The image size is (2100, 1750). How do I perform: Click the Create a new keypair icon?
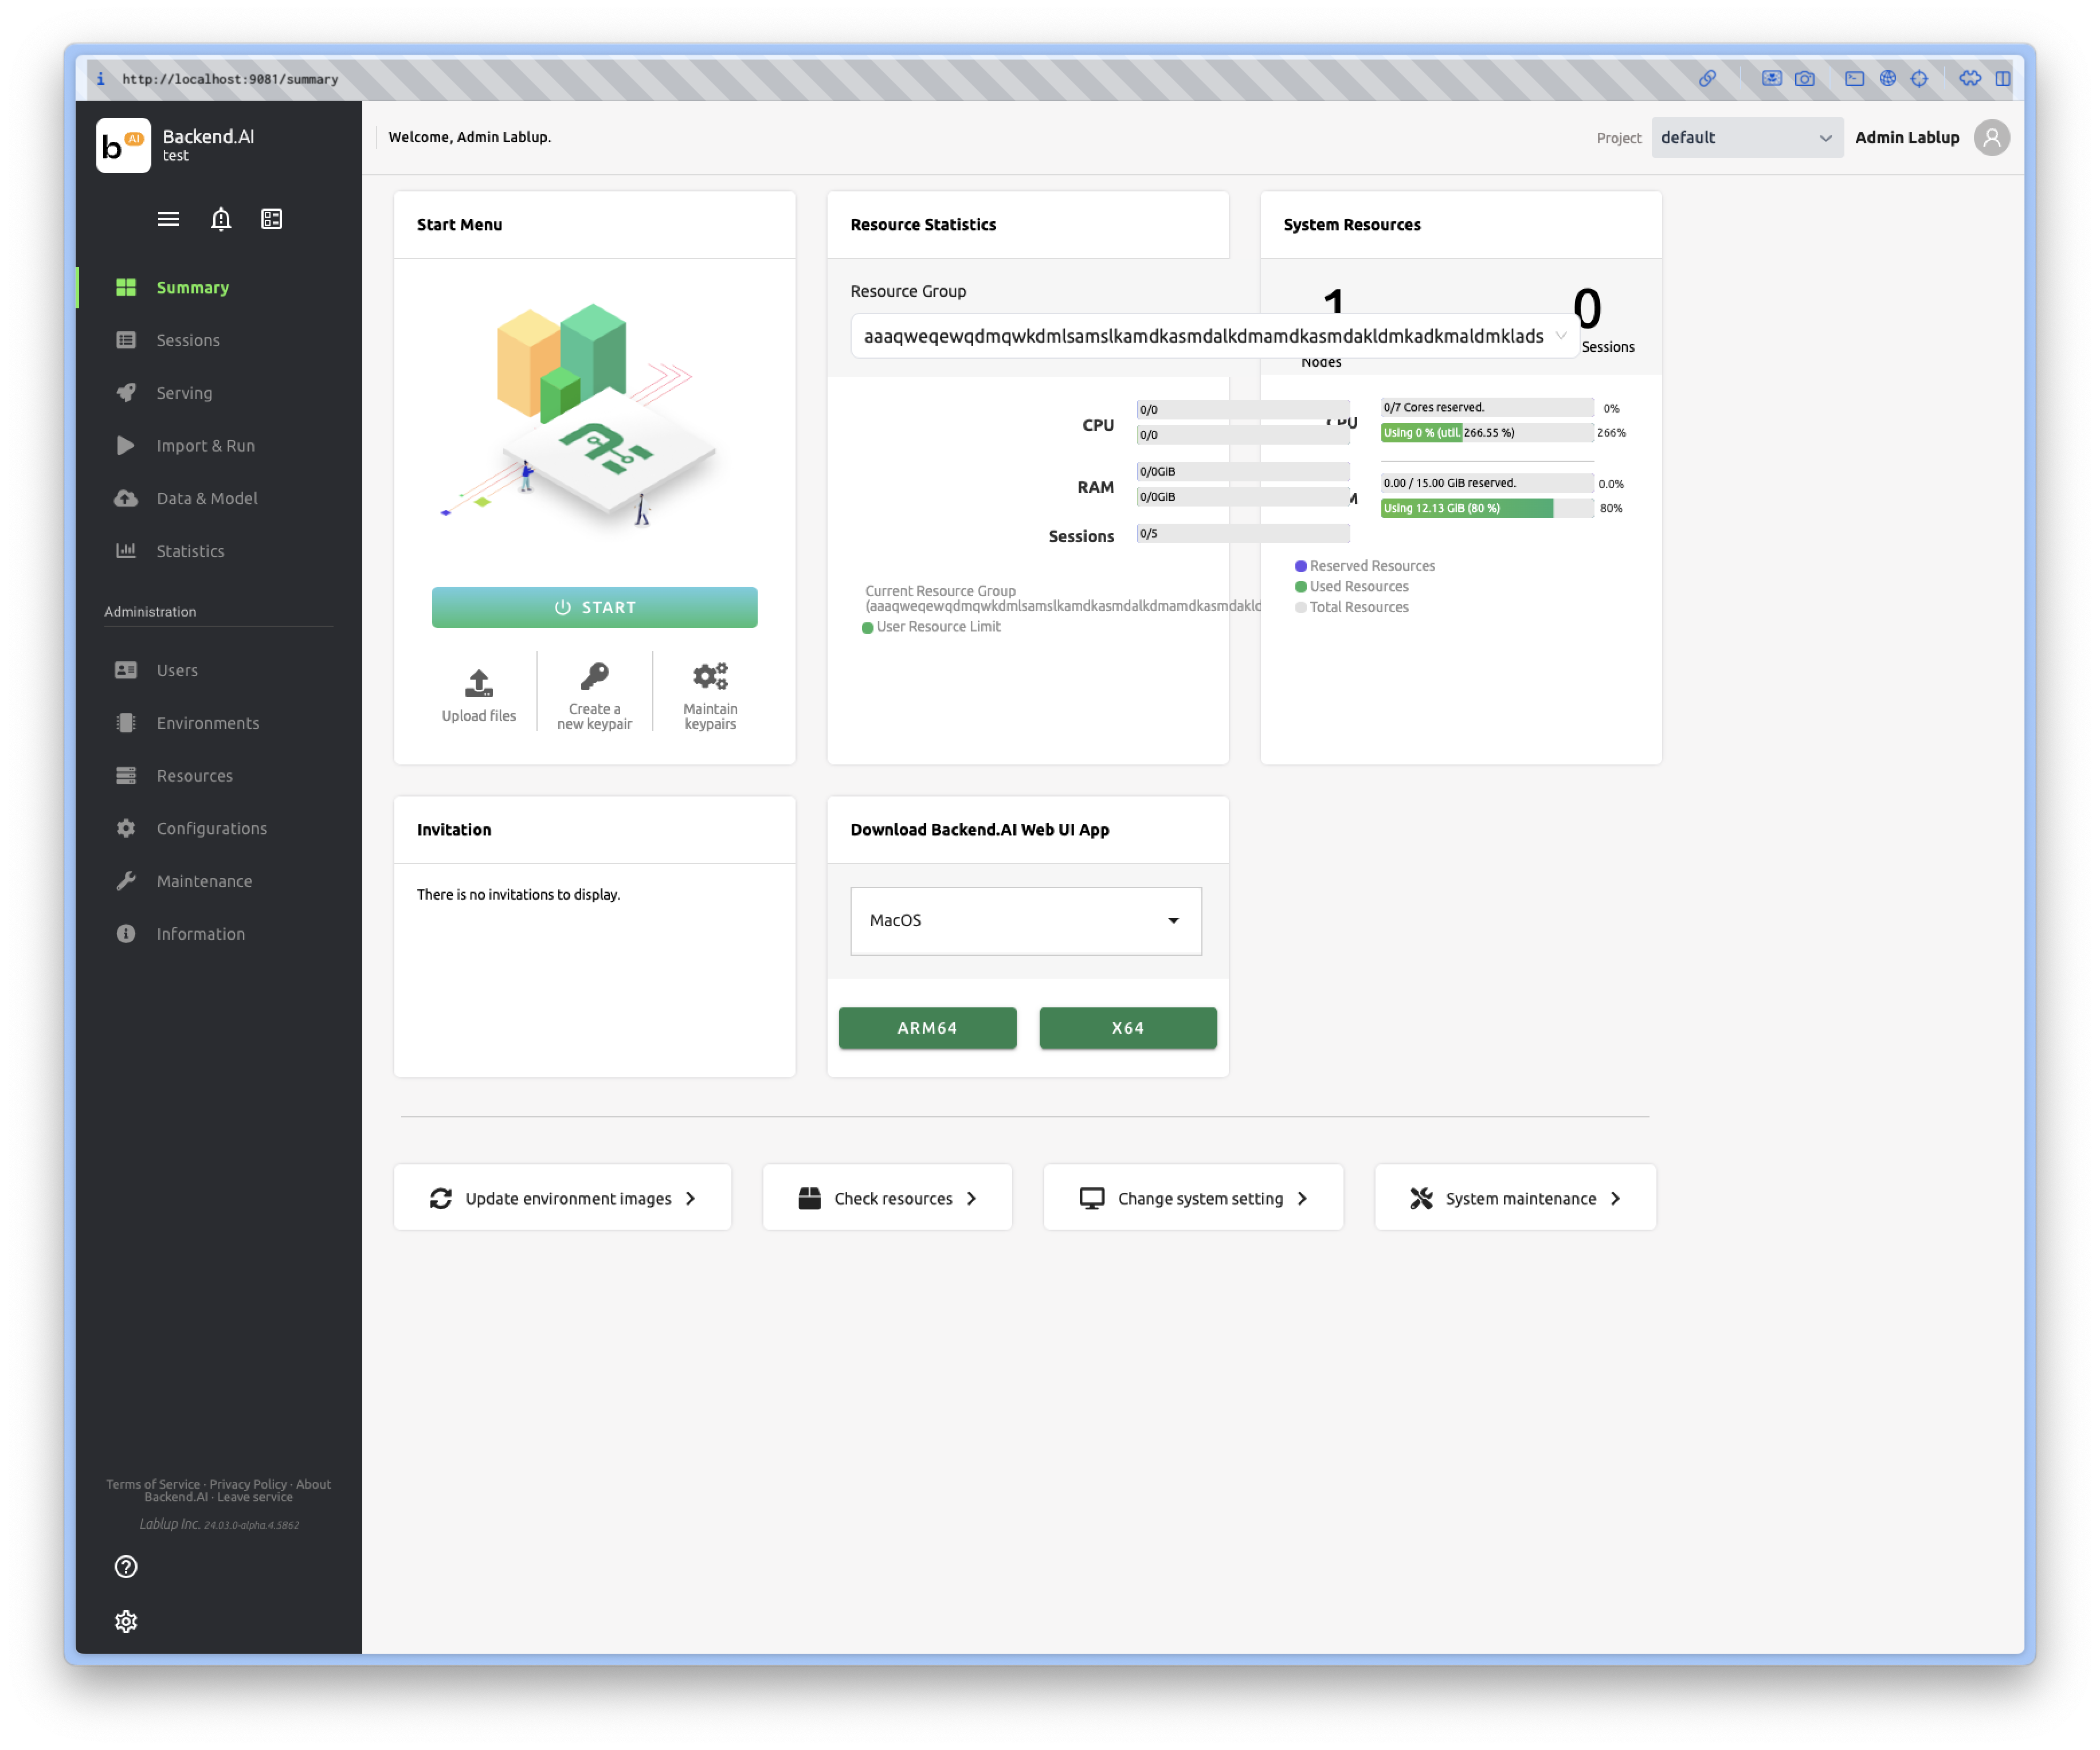tap(595, 677)
